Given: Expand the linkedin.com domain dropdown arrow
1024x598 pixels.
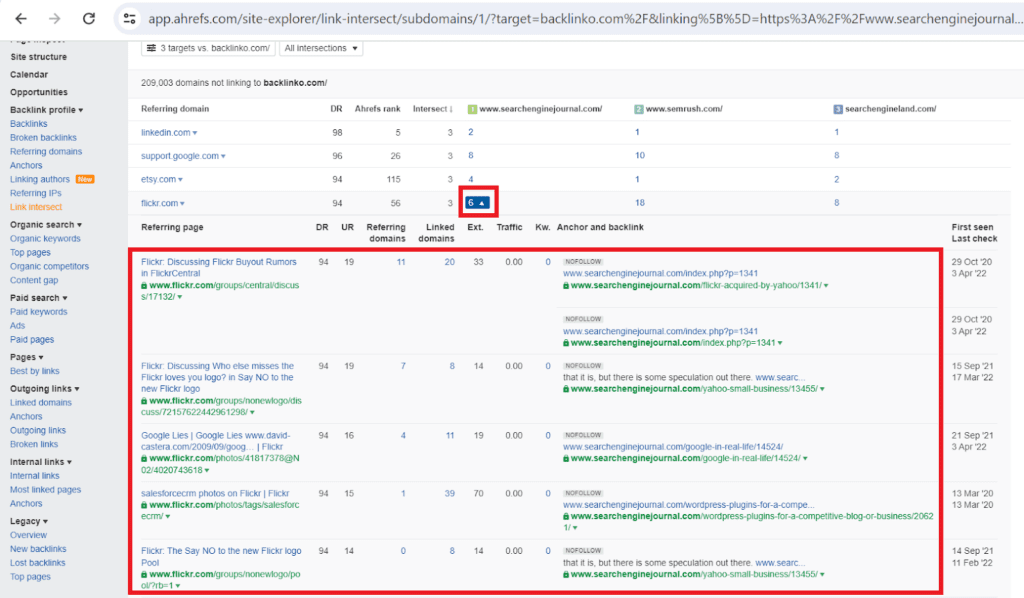Looking at the screenshot, I should point(195,133).
